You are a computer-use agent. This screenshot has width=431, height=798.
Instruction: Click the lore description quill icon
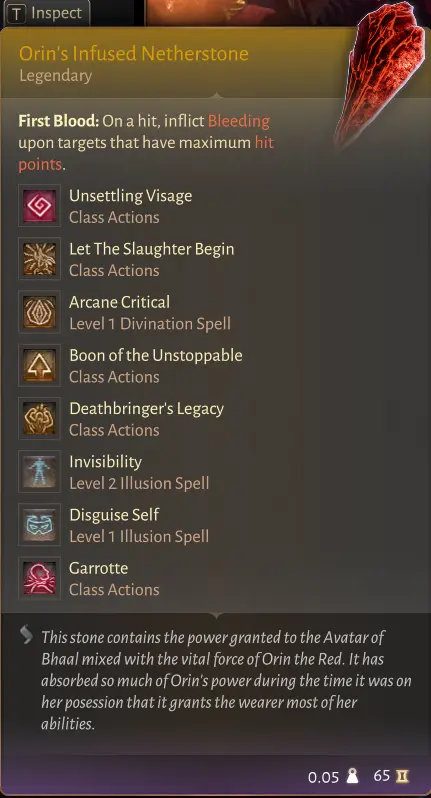[26, 635]
